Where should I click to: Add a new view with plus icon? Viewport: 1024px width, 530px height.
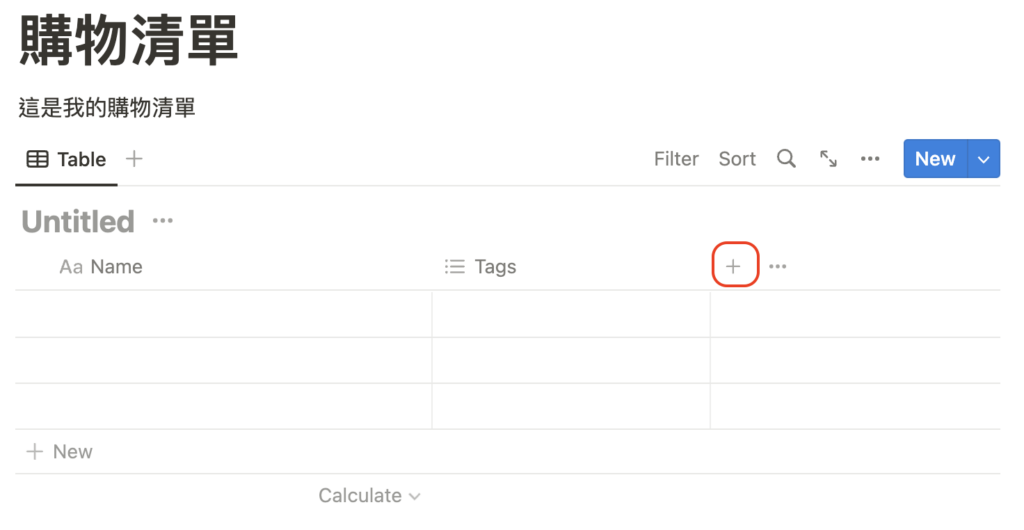(134, 159)
